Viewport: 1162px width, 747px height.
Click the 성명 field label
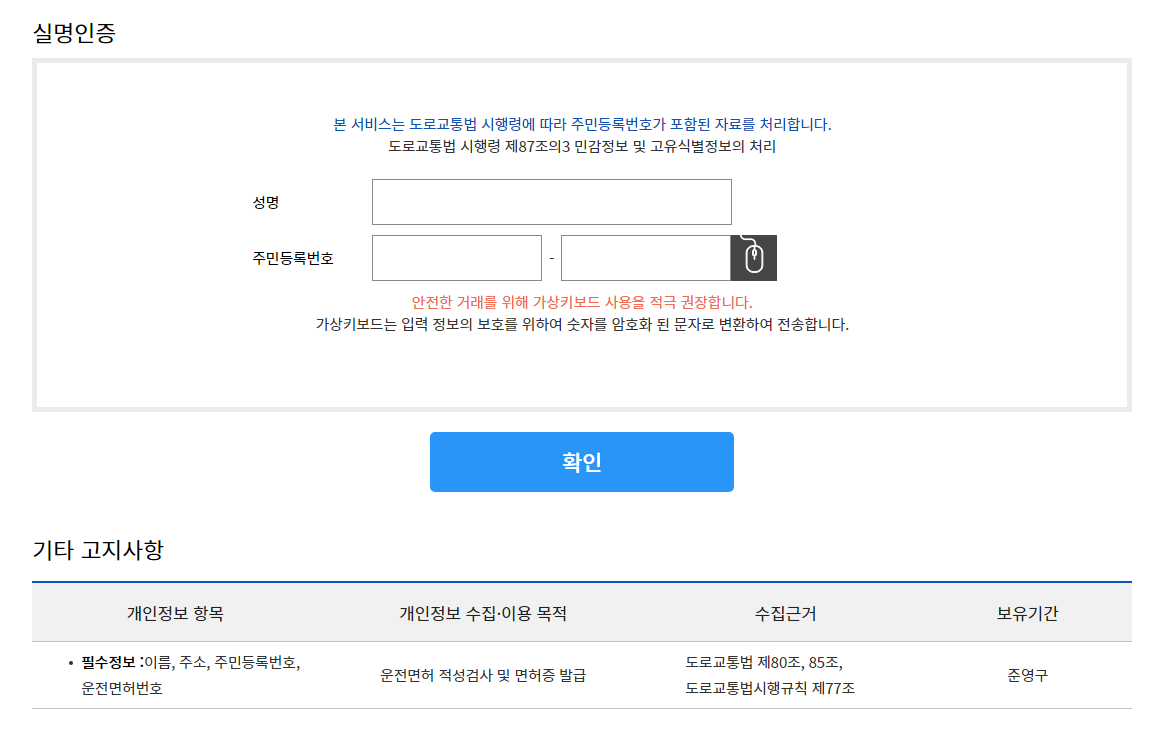tap(266, 202)
